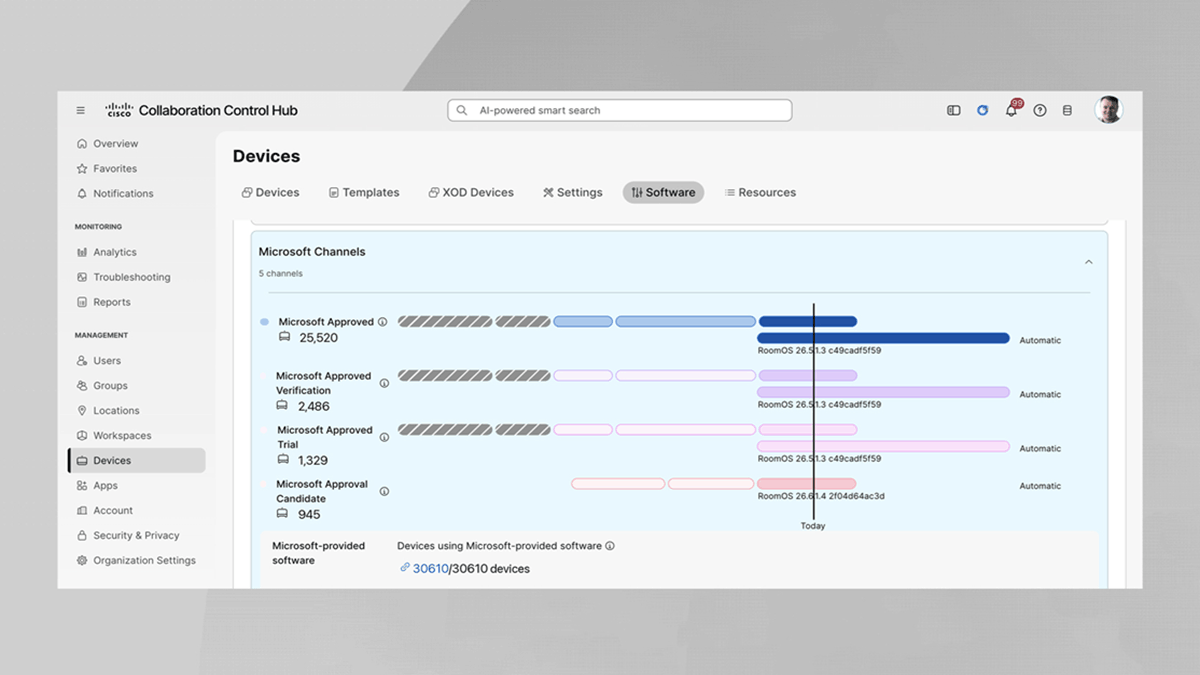
Task: Go to Troubleshooting in the sidebar
Action: tap(132, 277)
